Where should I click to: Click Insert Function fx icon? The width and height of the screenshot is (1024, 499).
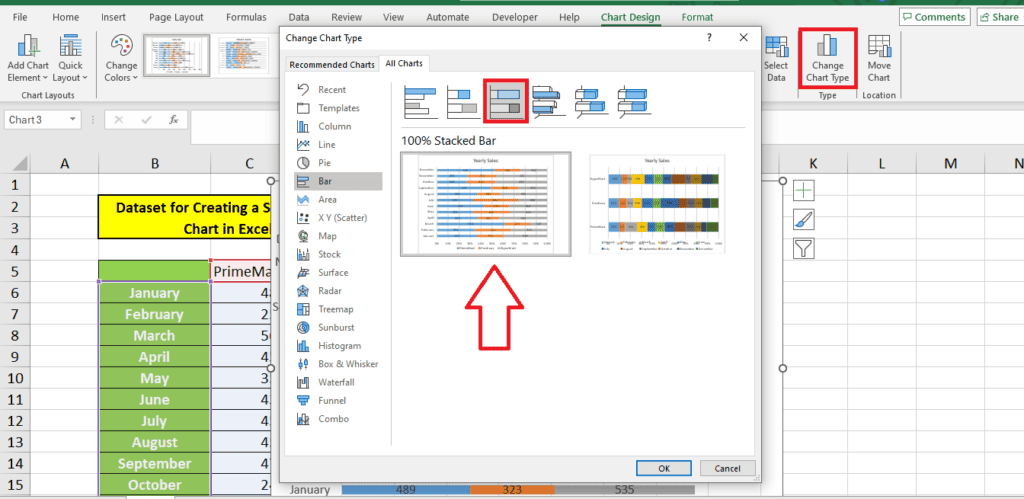tap(174, 120)
